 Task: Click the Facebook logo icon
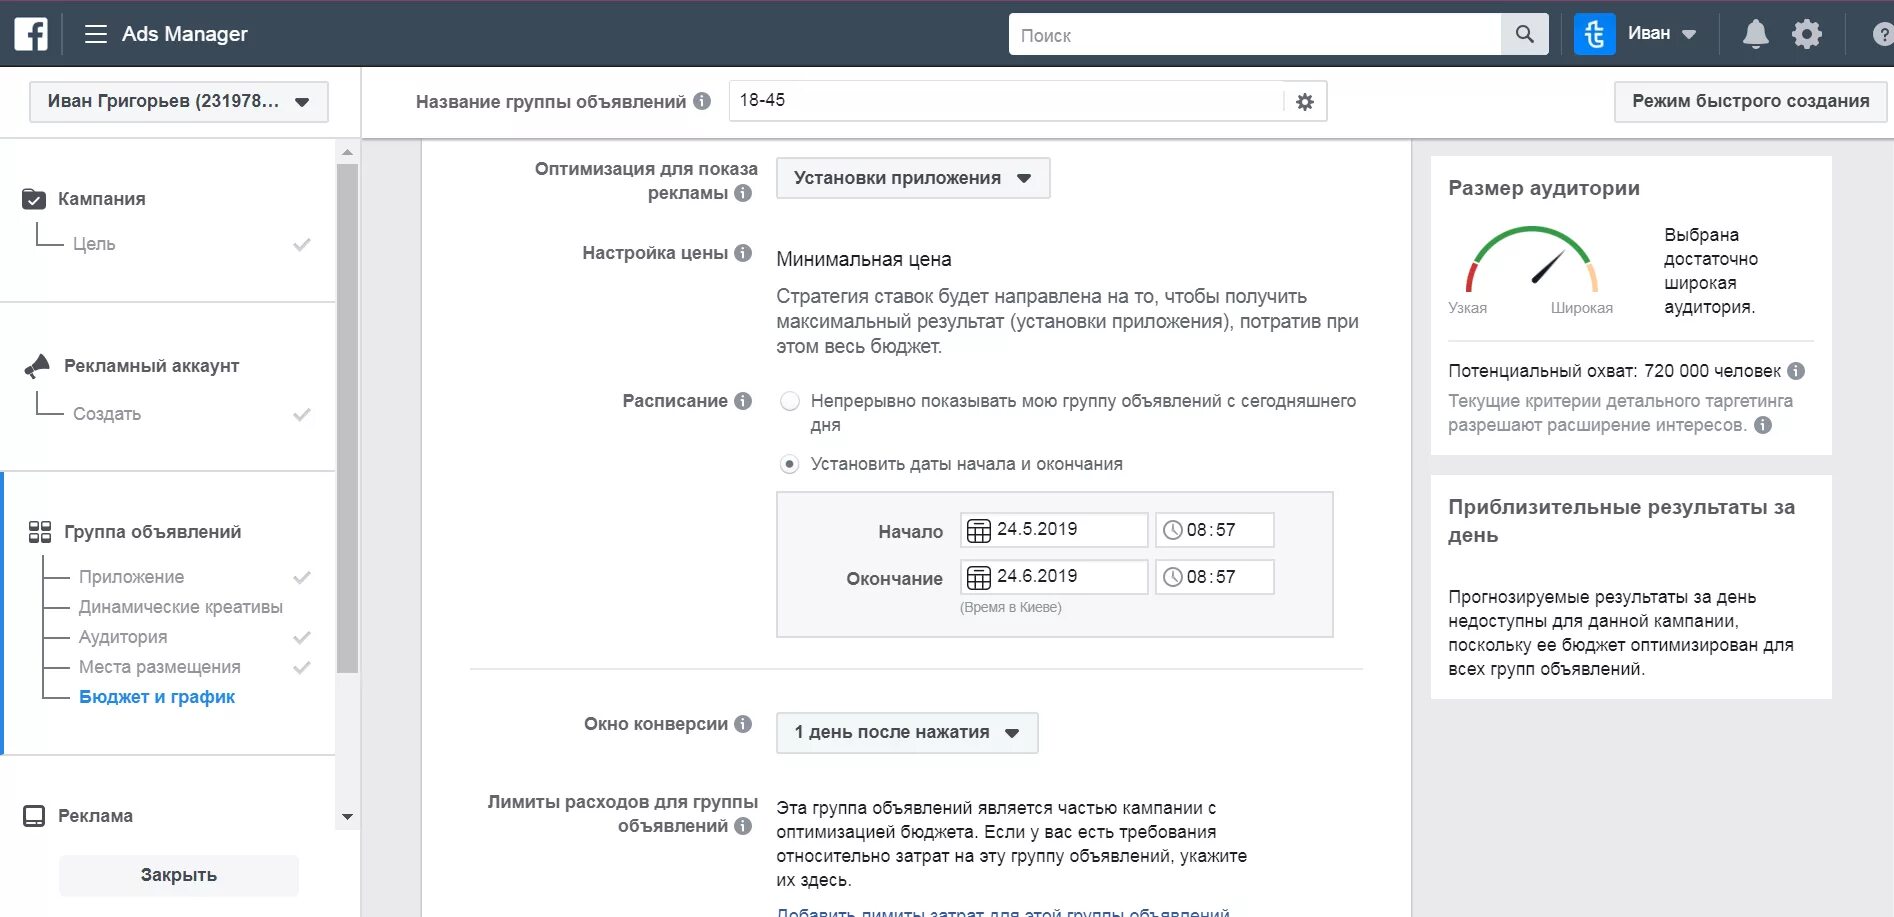point(31,34)
